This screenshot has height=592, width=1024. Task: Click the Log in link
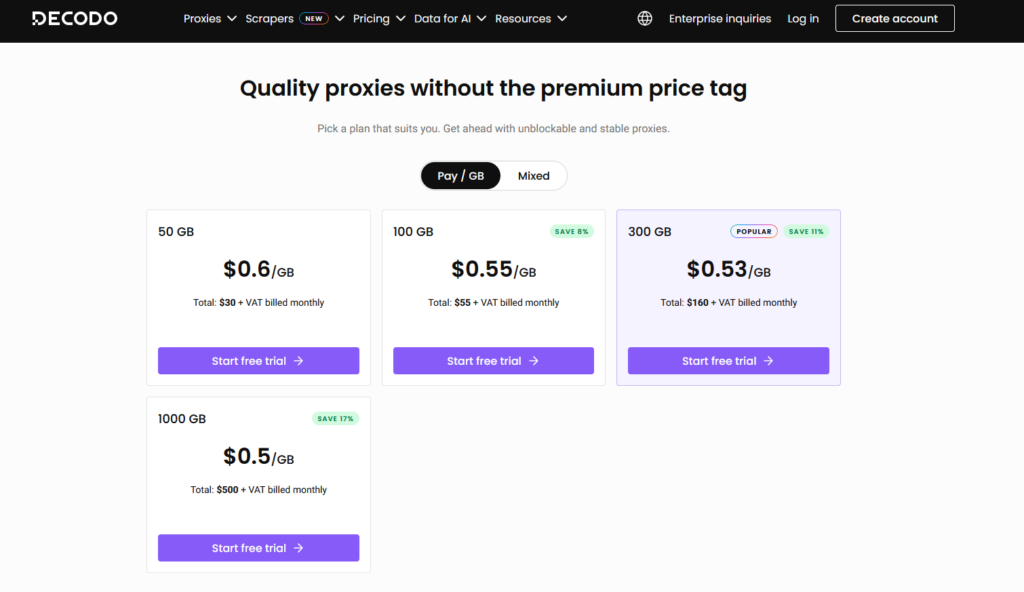[803, 18]
